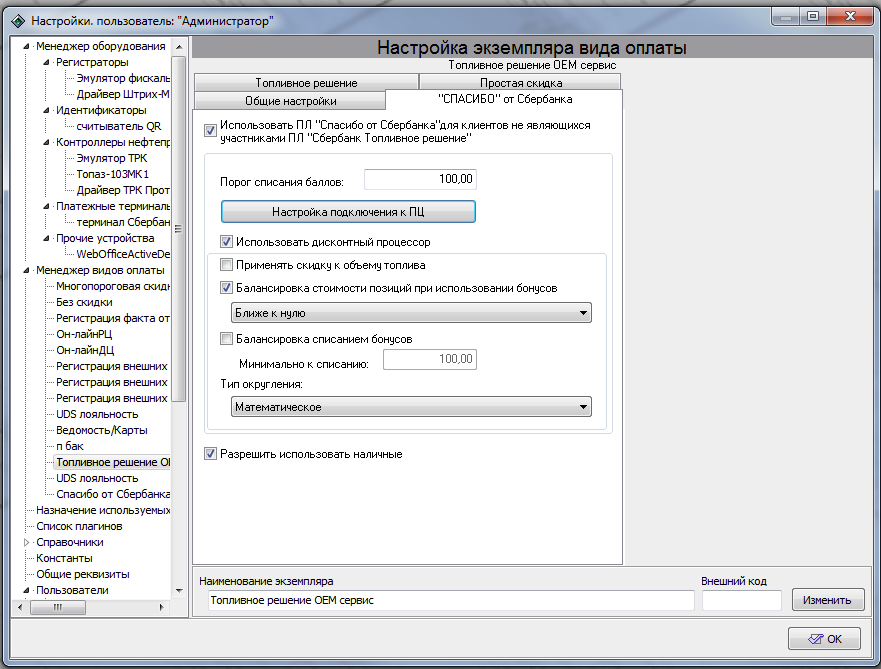Collapse the 'Контроллеры нефтепродуктов' node
The image size is (881, 669).
[x=46, y=143]
